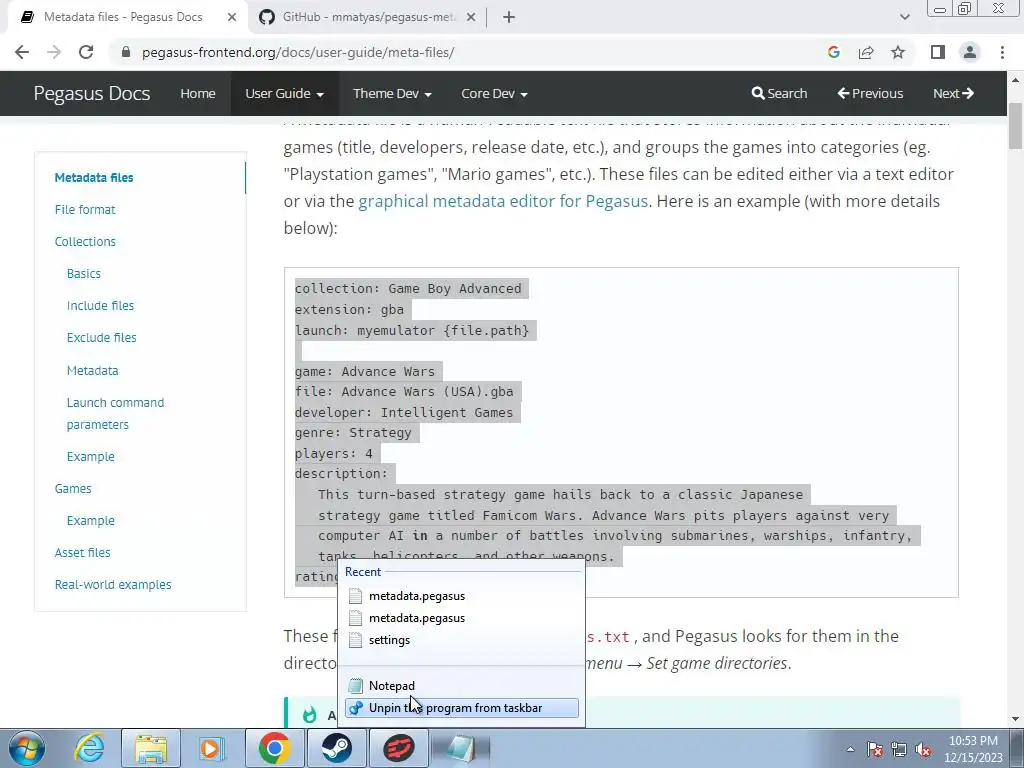Jump to File format section
Screen dimensions: 1024x768
[x=85, y=210]
